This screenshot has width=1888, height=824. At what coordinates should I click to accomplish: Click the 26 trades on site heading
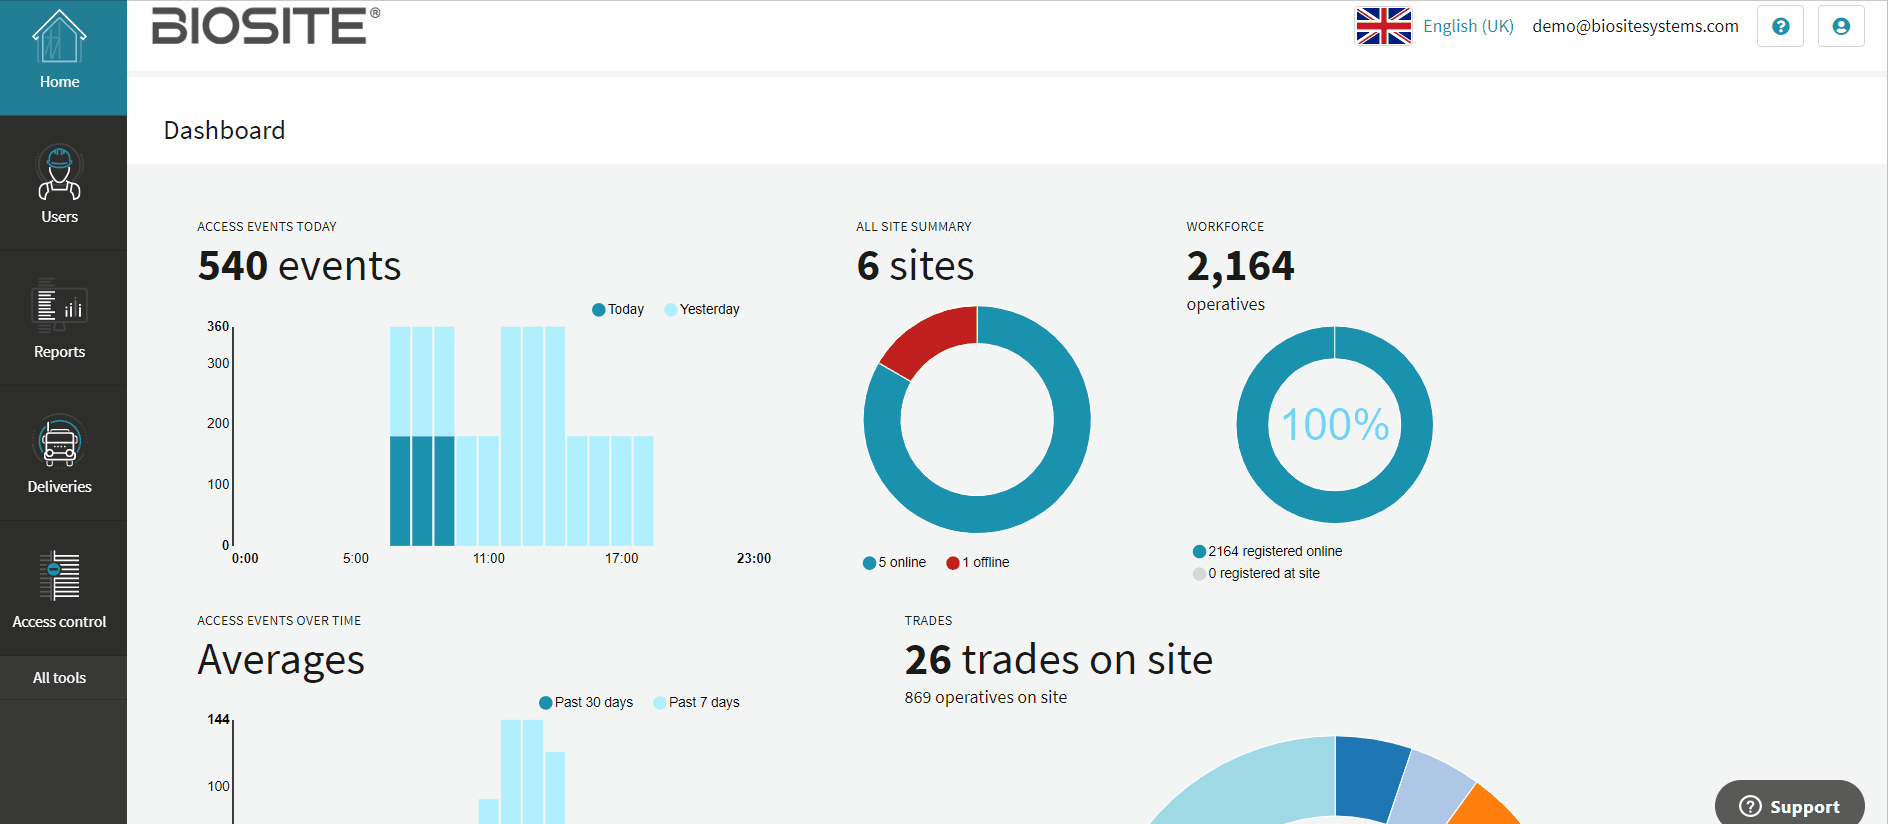(x=1058, y=660)
